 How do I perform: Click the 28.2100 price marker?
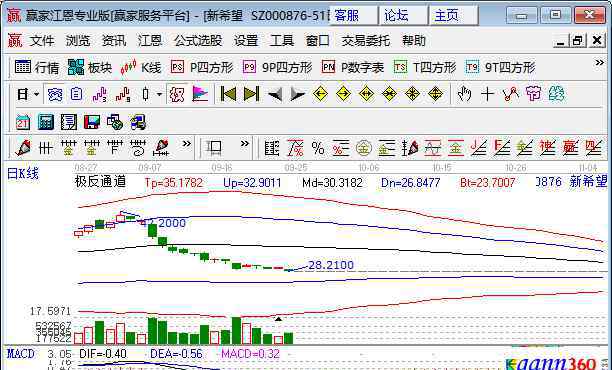click(x=331, y=265)
